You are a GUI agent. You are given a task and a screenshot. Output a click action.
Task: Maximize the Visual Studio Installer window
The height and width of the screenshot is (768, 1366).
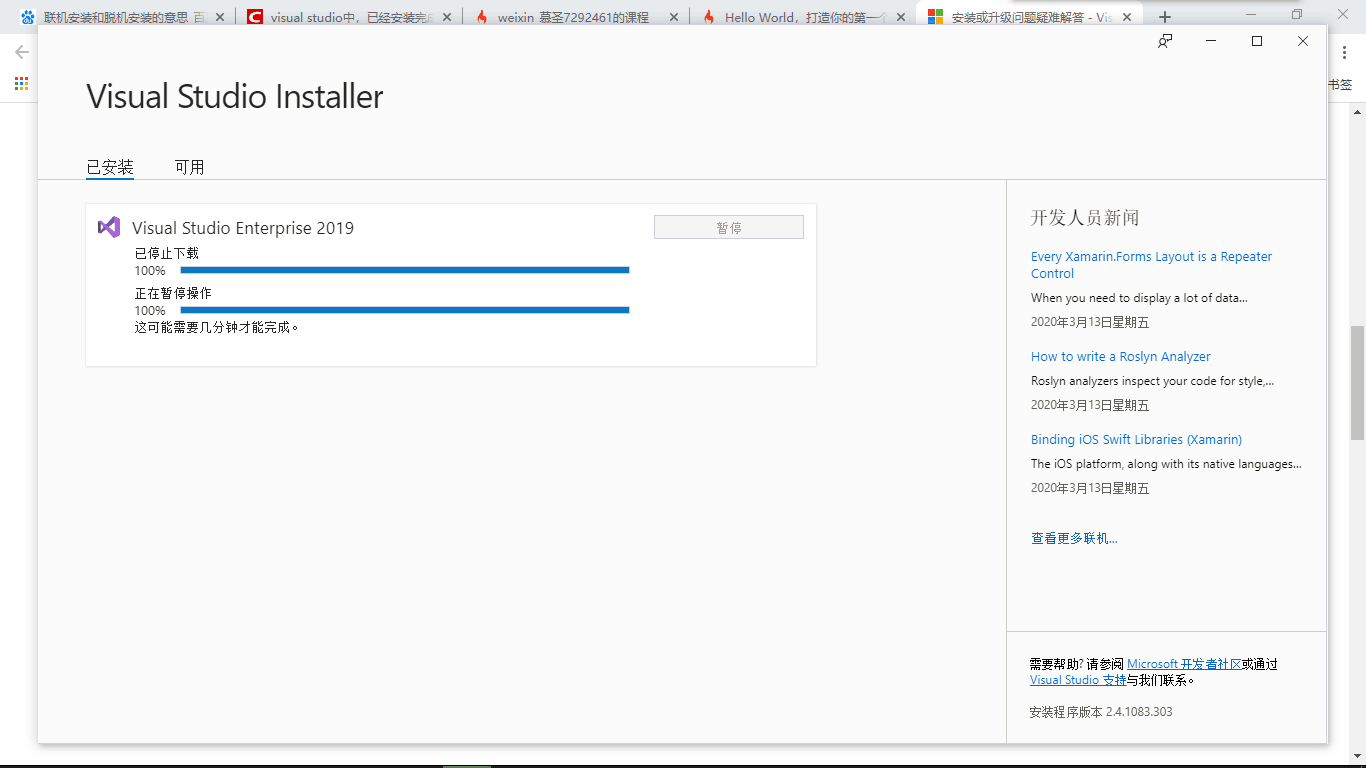click(x=1257, y=41)
